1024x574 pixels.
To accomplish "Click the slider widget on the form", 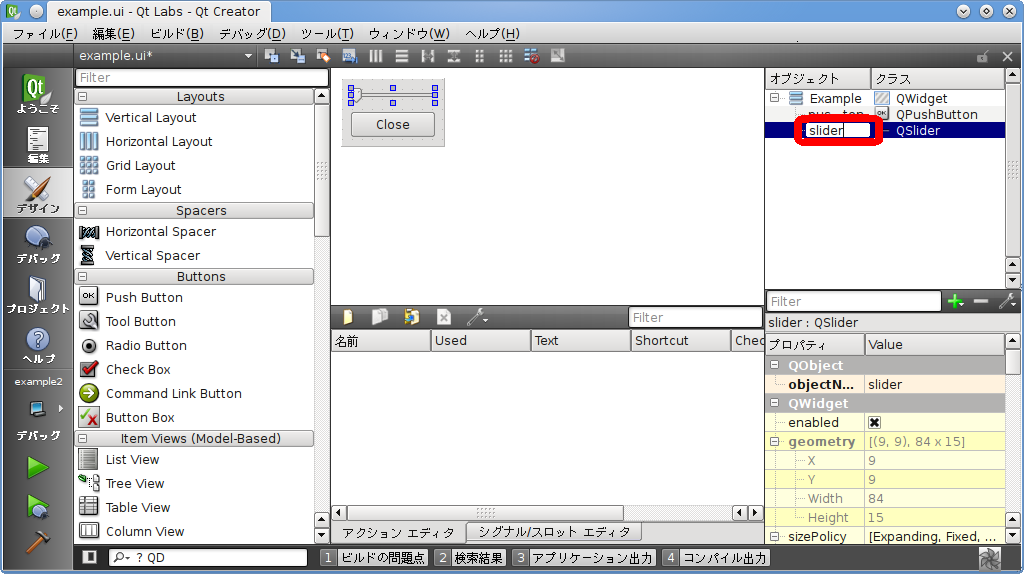I will click(393, 94).
